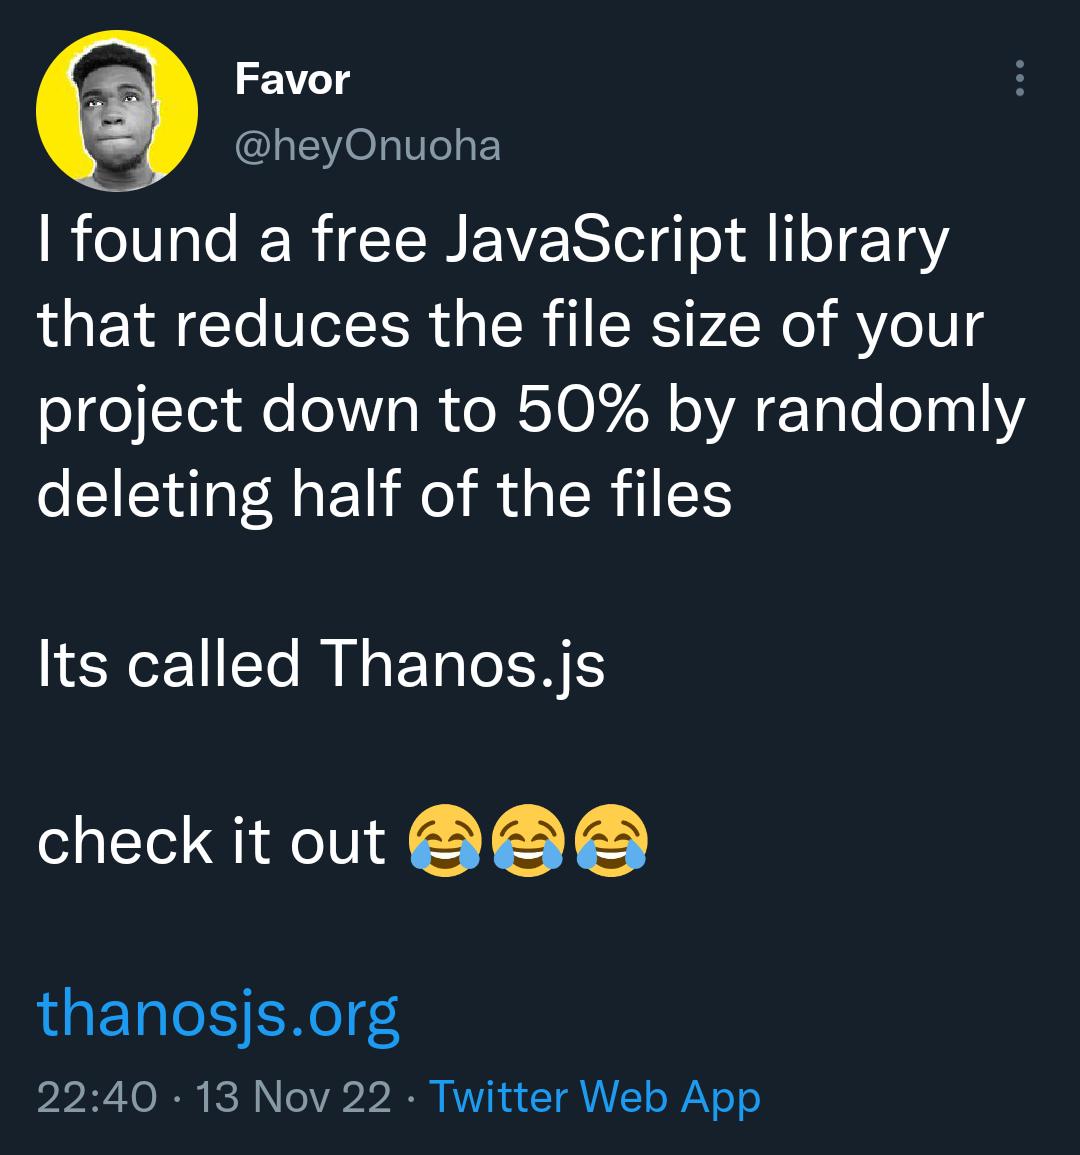The image size is (1080, 1155).
Task: Open the @heyOnuoha handle
Action: click(x=367, y=146)
